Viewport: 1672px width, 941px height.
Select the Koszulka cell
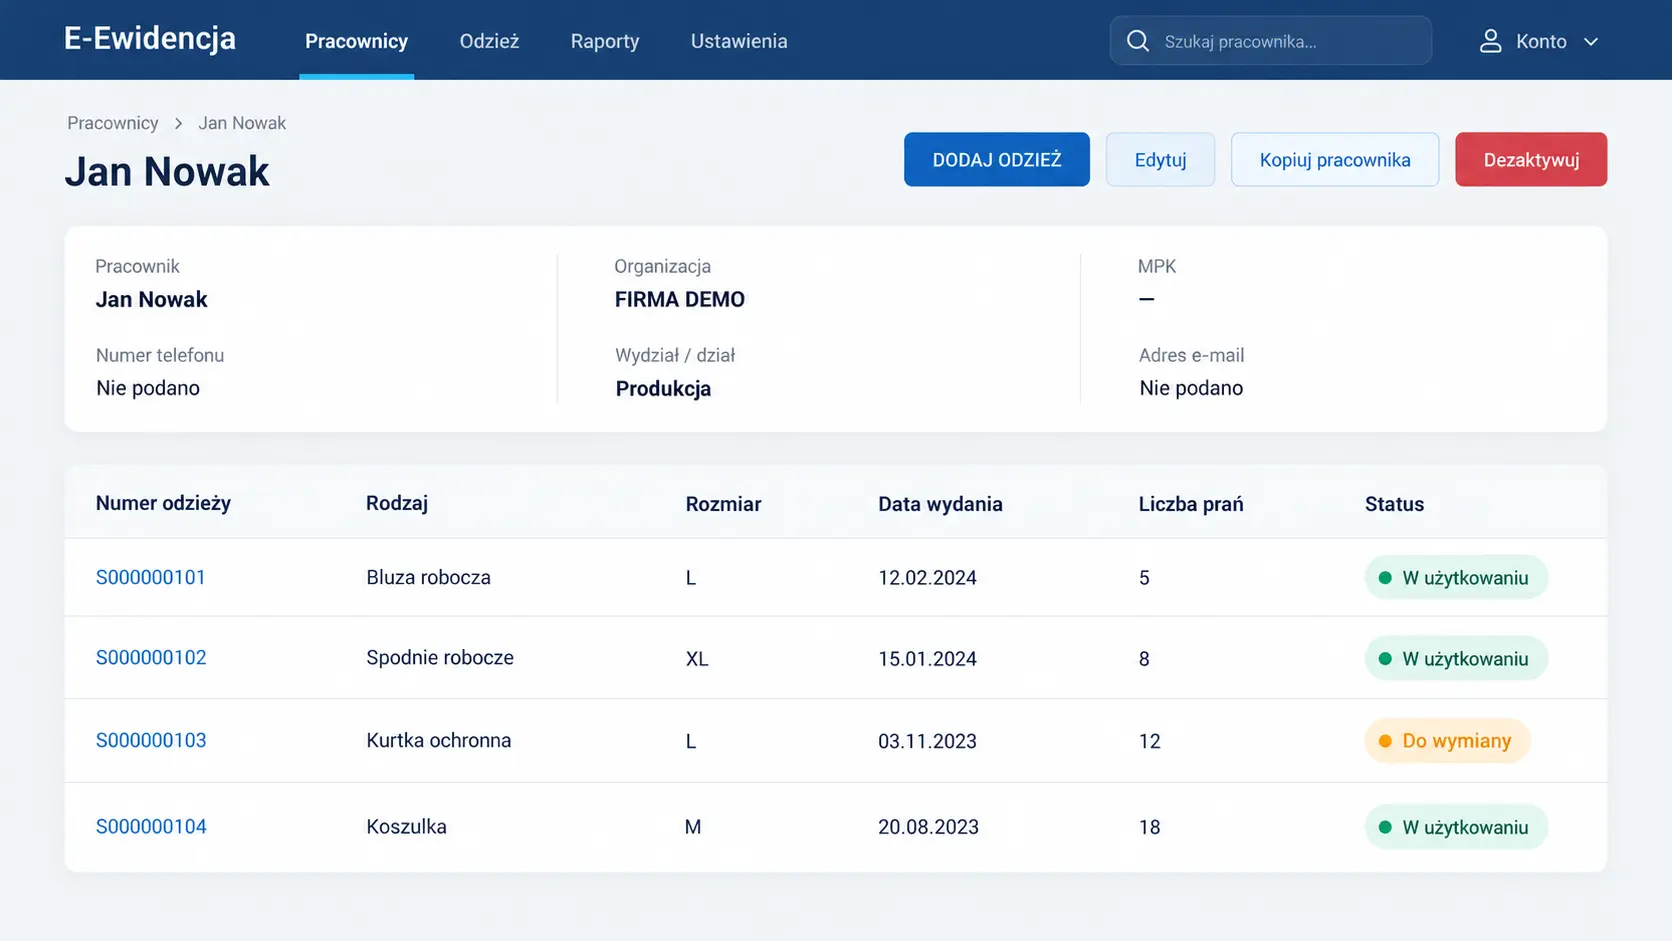pos(406,827)
